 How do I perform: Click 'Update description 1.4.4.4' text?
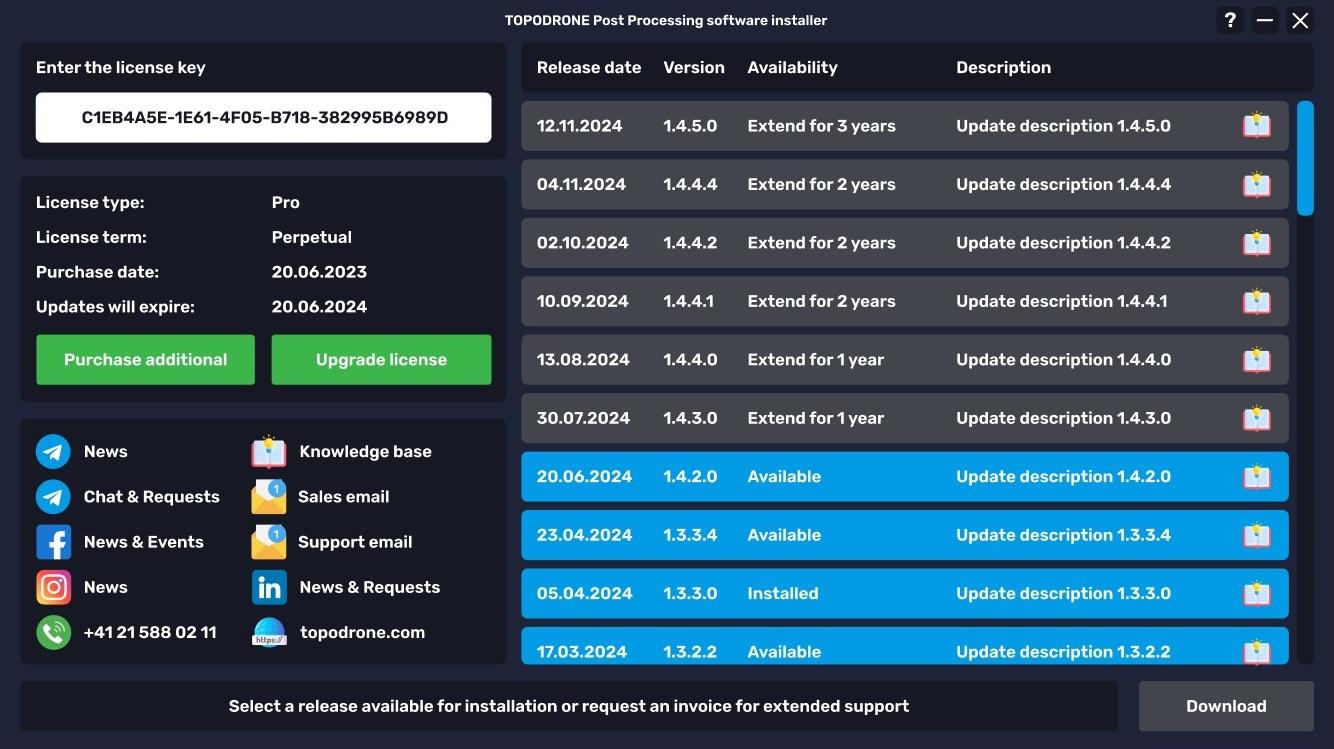1063,184
